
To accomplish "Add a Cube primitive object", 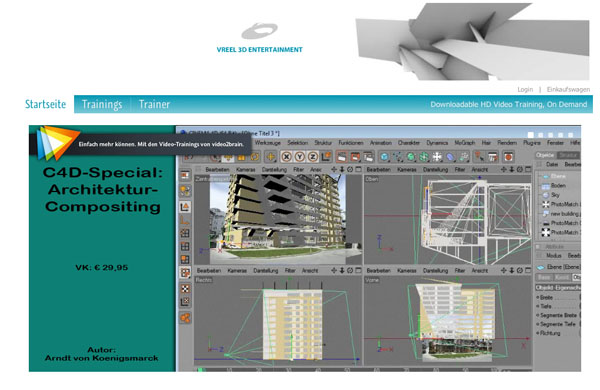I will (385, 157).
